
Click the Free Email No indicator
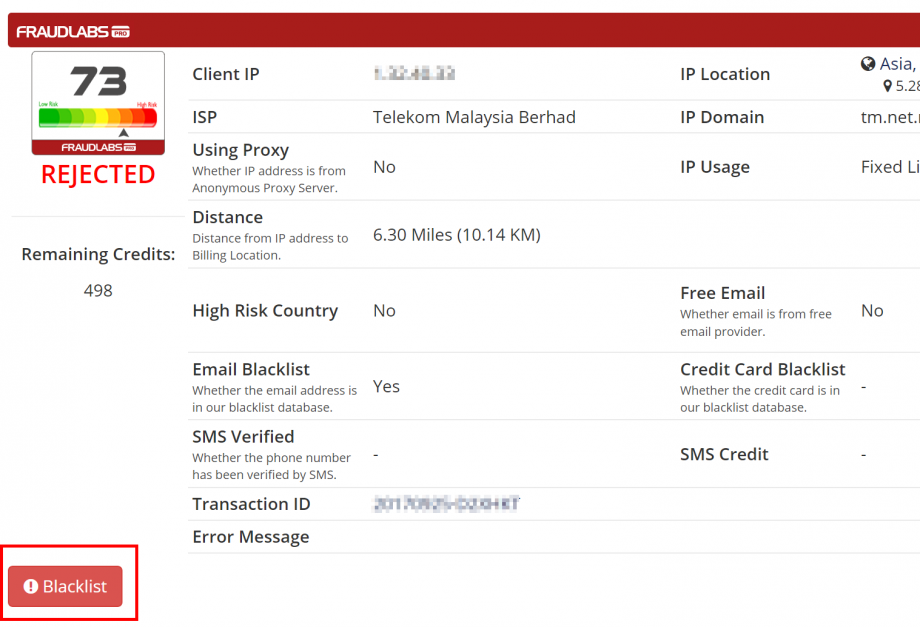click(871, 310)
